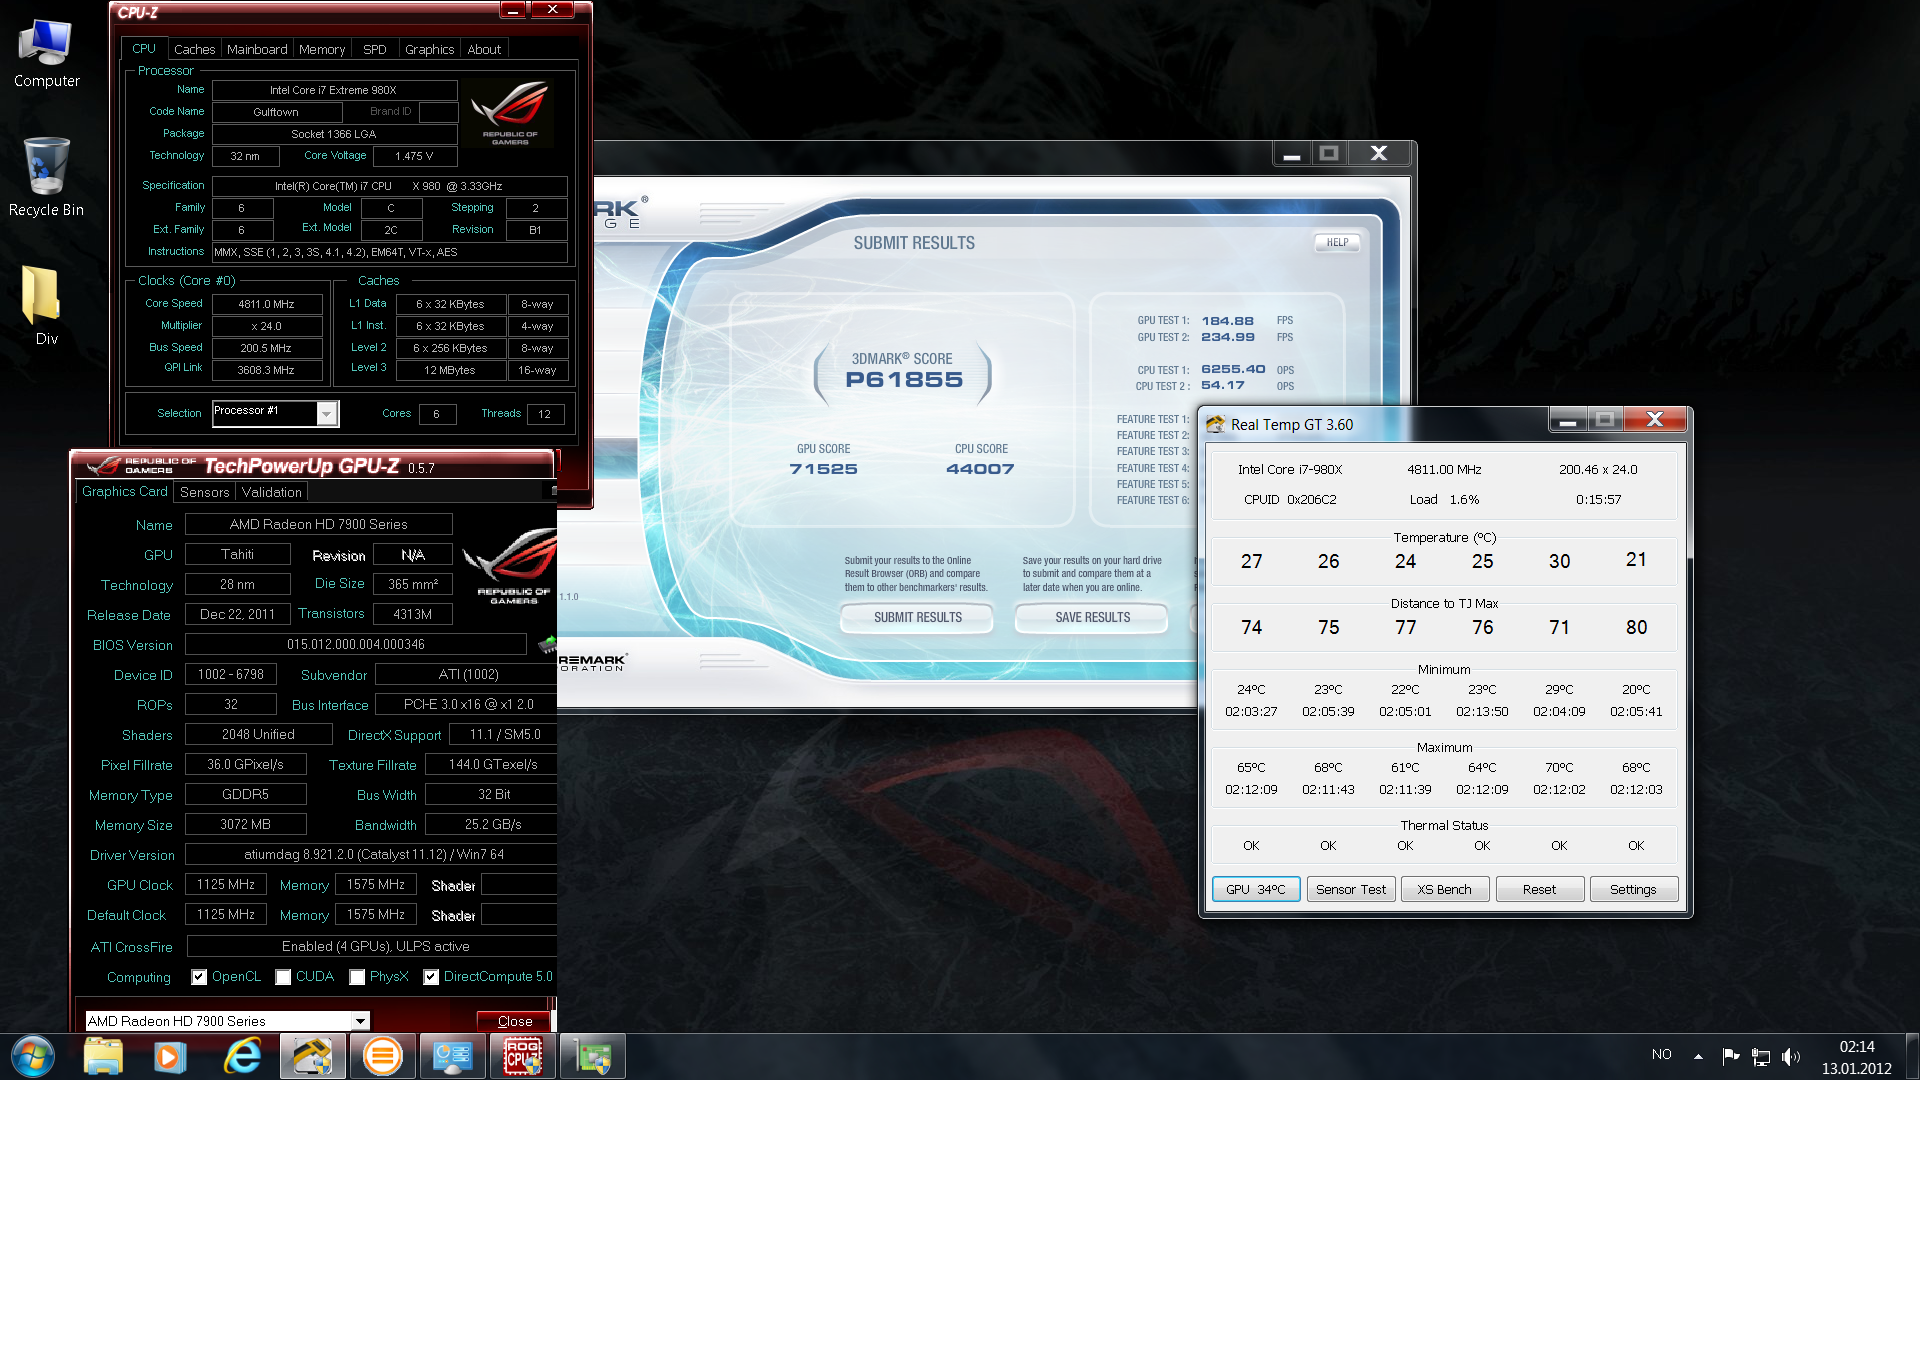1920x1350 pixels.
Task: Click the BIOS save chip icon in GPU-Z
Action: (547, 643)
